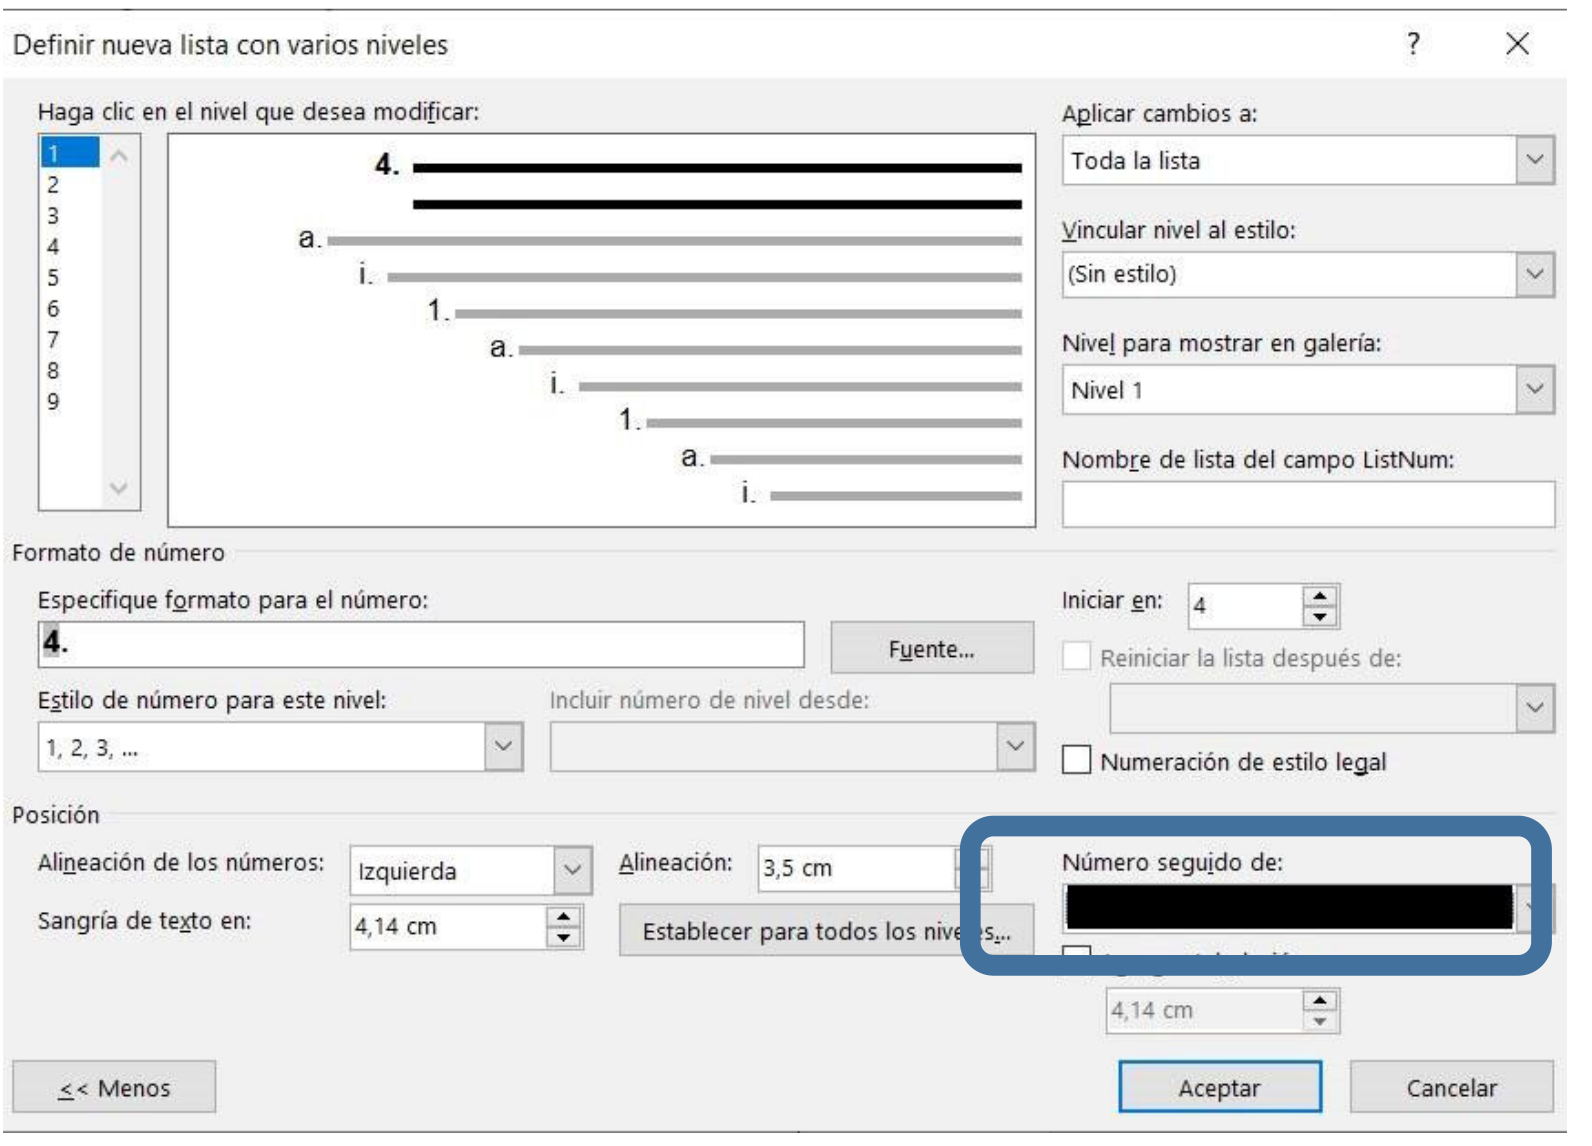This screenshot has height=1146, width=1592.
Task: Expand 'Estilo de número para este nivel' dropdown
Action: [503, 747]
